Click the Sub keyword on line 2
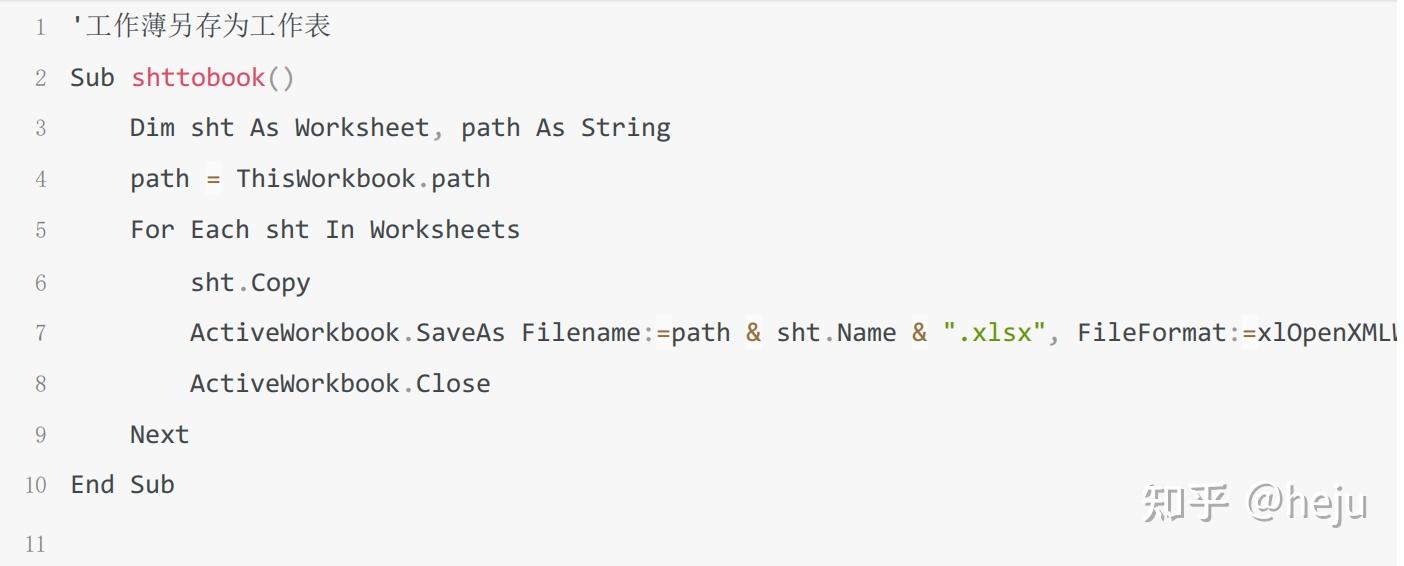Image resolution: width=1404 pixels, height=566 pixels. coord(92,78)
